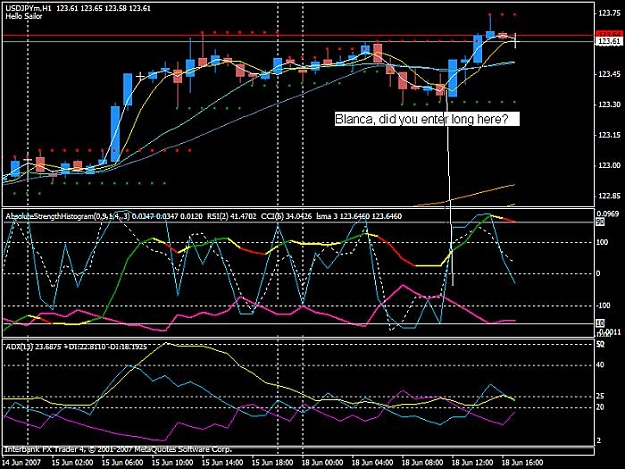The image size is (625, 469).
Task: Click the '15 Jun 02:00' time axis label
Action: [73, 463]
